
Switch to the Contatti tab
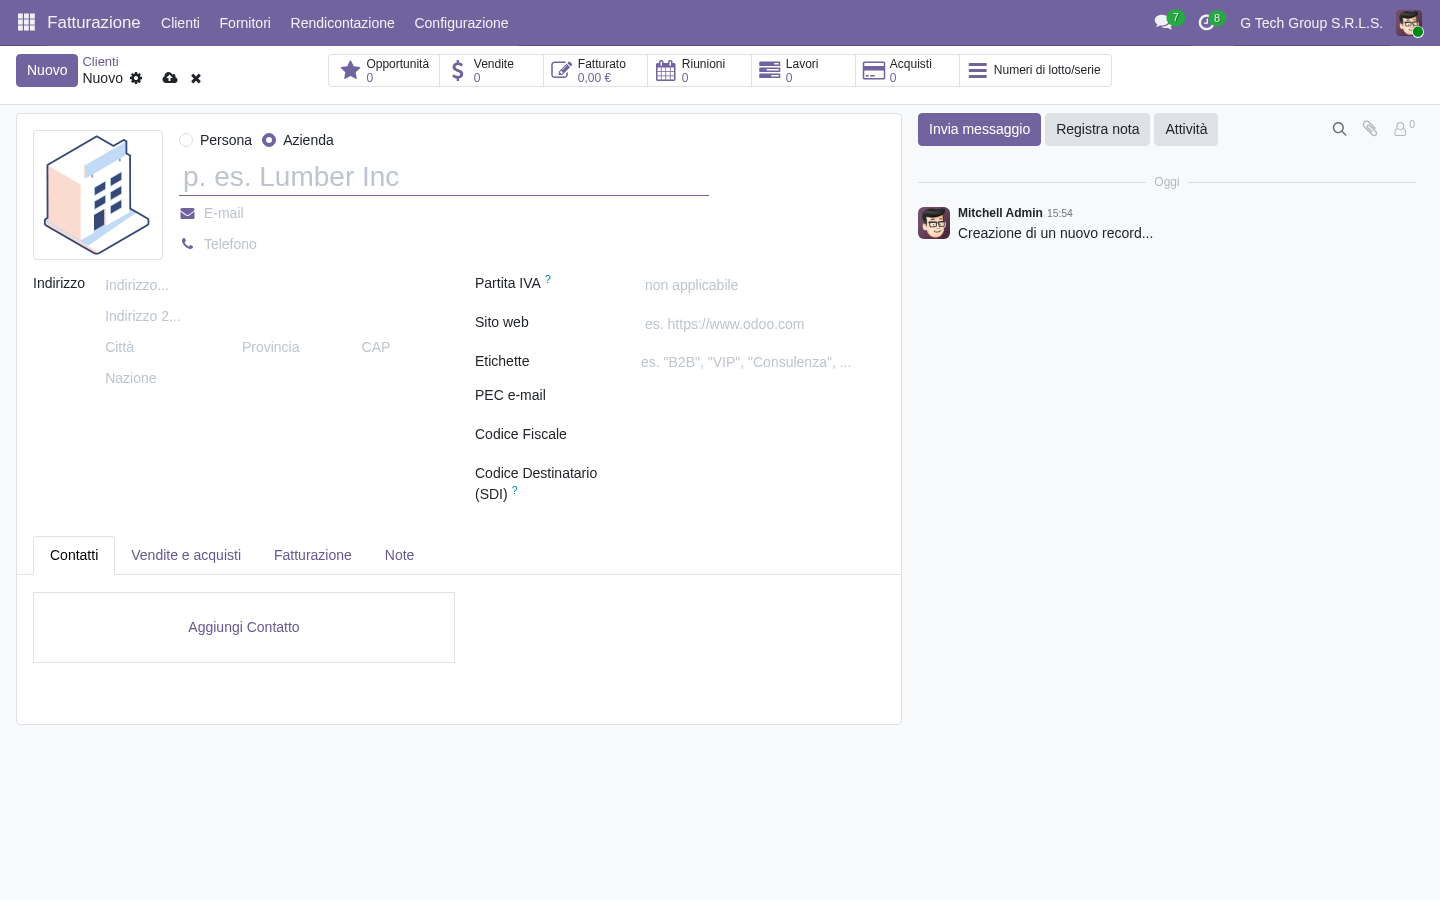click(74, 555)
